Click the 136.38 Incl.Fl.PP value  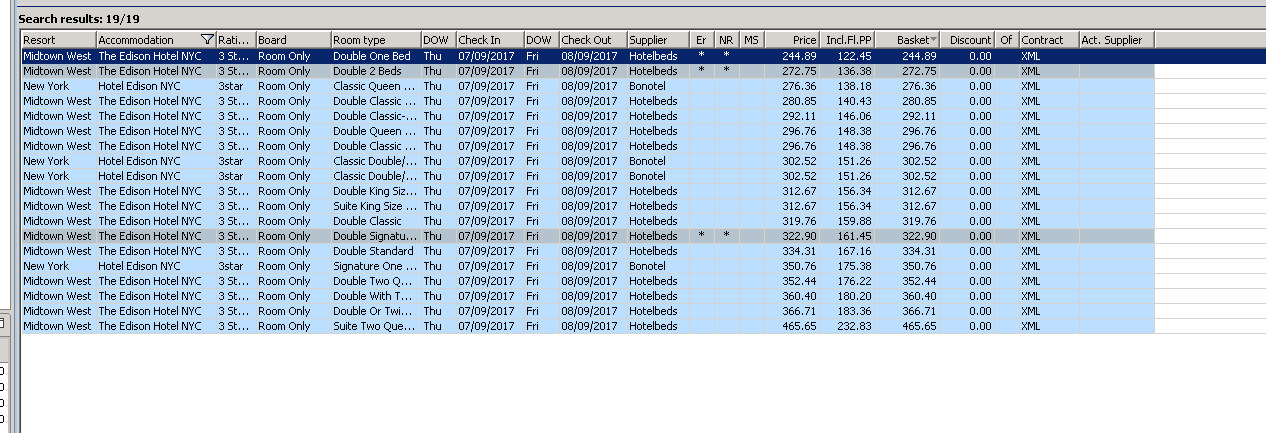coord(855,71)
